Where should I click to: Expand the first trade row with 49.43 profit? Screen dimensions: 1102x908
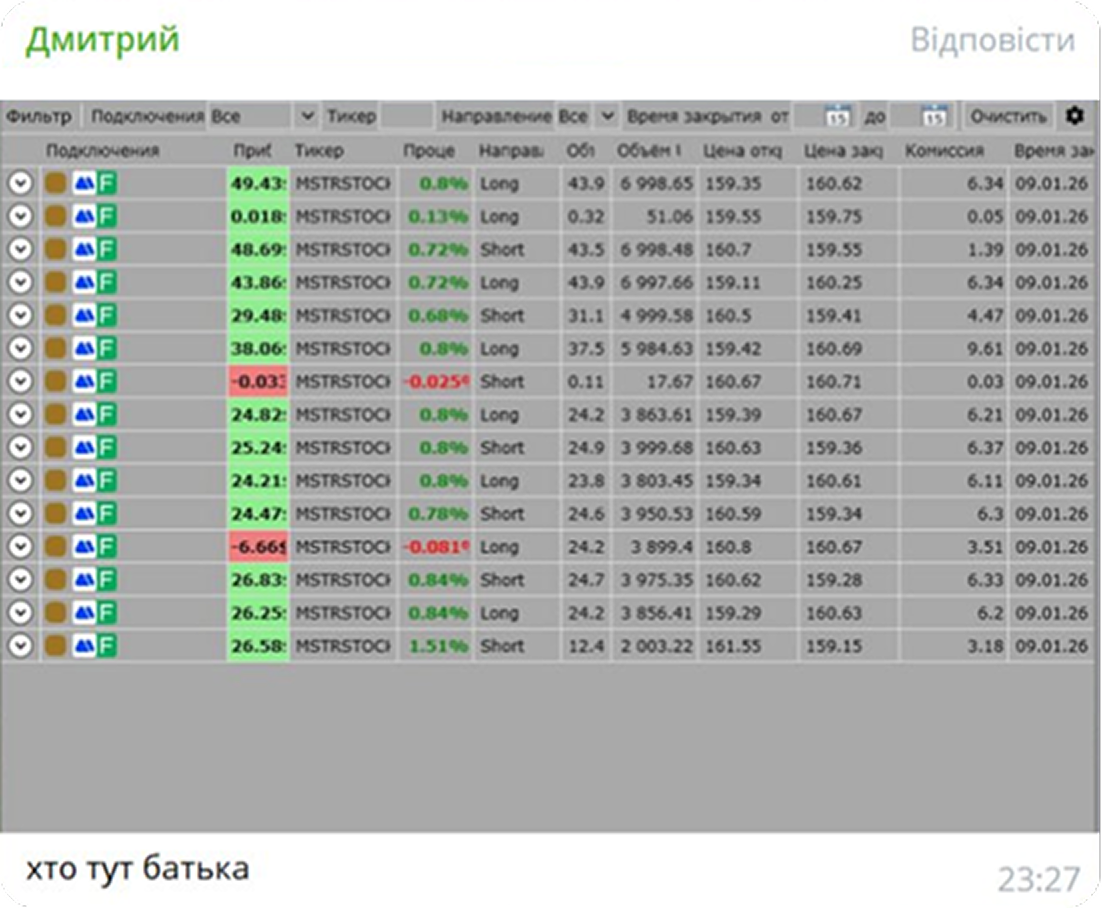(x=20, y=184)
